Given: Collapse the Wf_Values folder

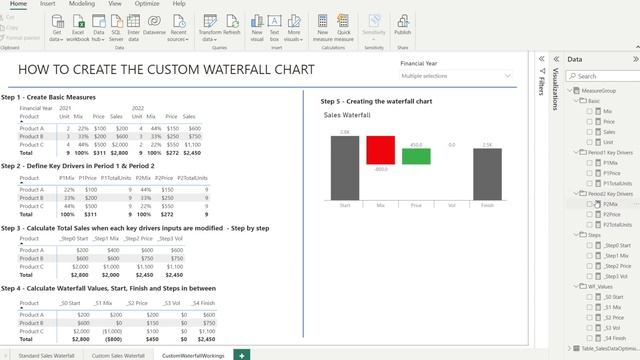Looking at the screenshot, I should click(576, 287).
